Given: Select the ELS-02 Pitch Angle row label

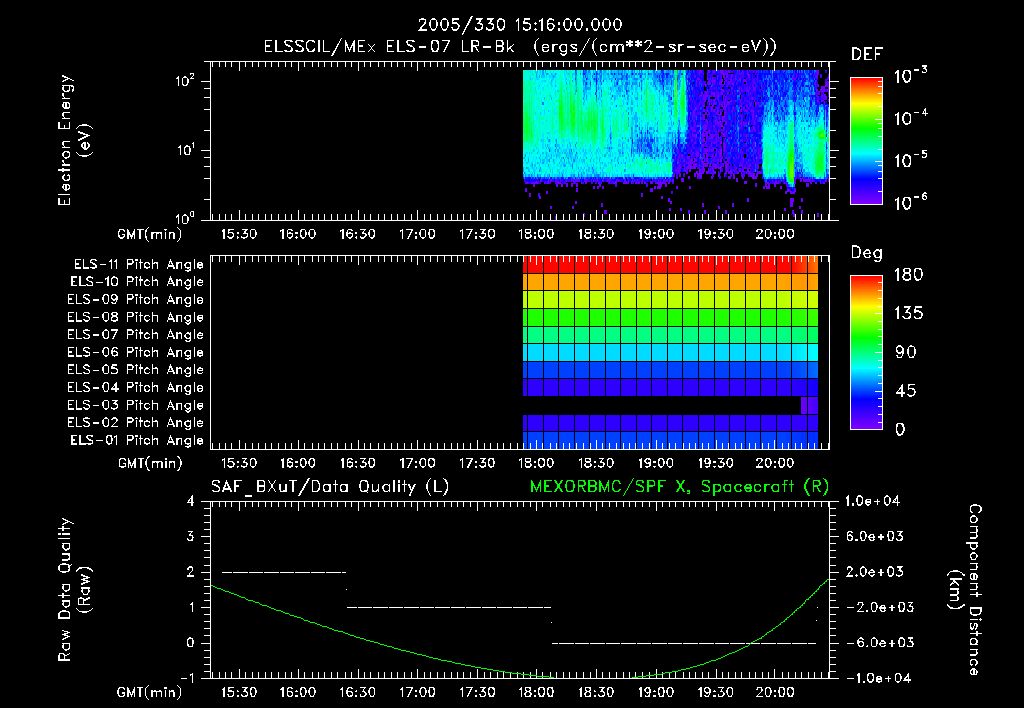Looking at the screenshot, I should [136, 423].
